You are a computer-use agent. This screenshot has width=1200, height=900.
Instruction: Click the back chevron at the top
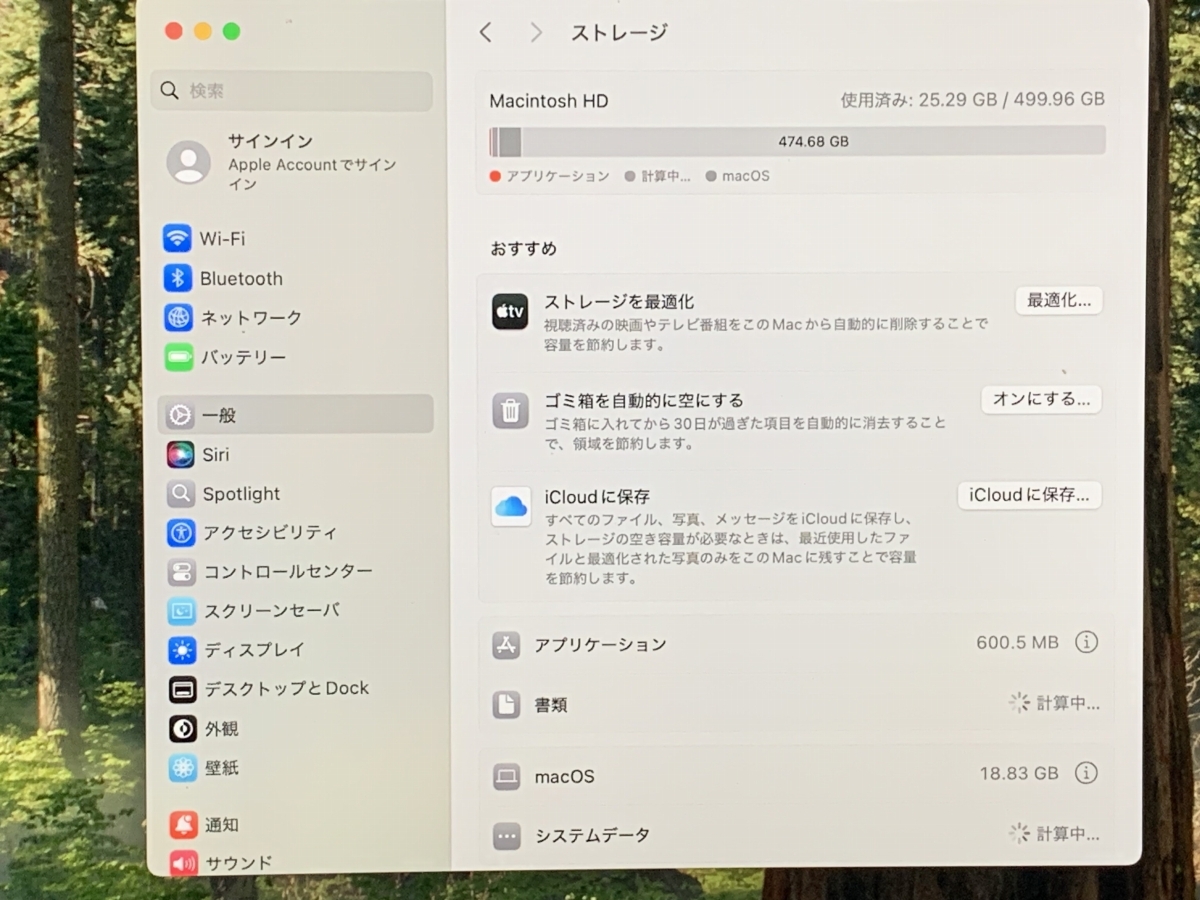(x=485, y=33)
